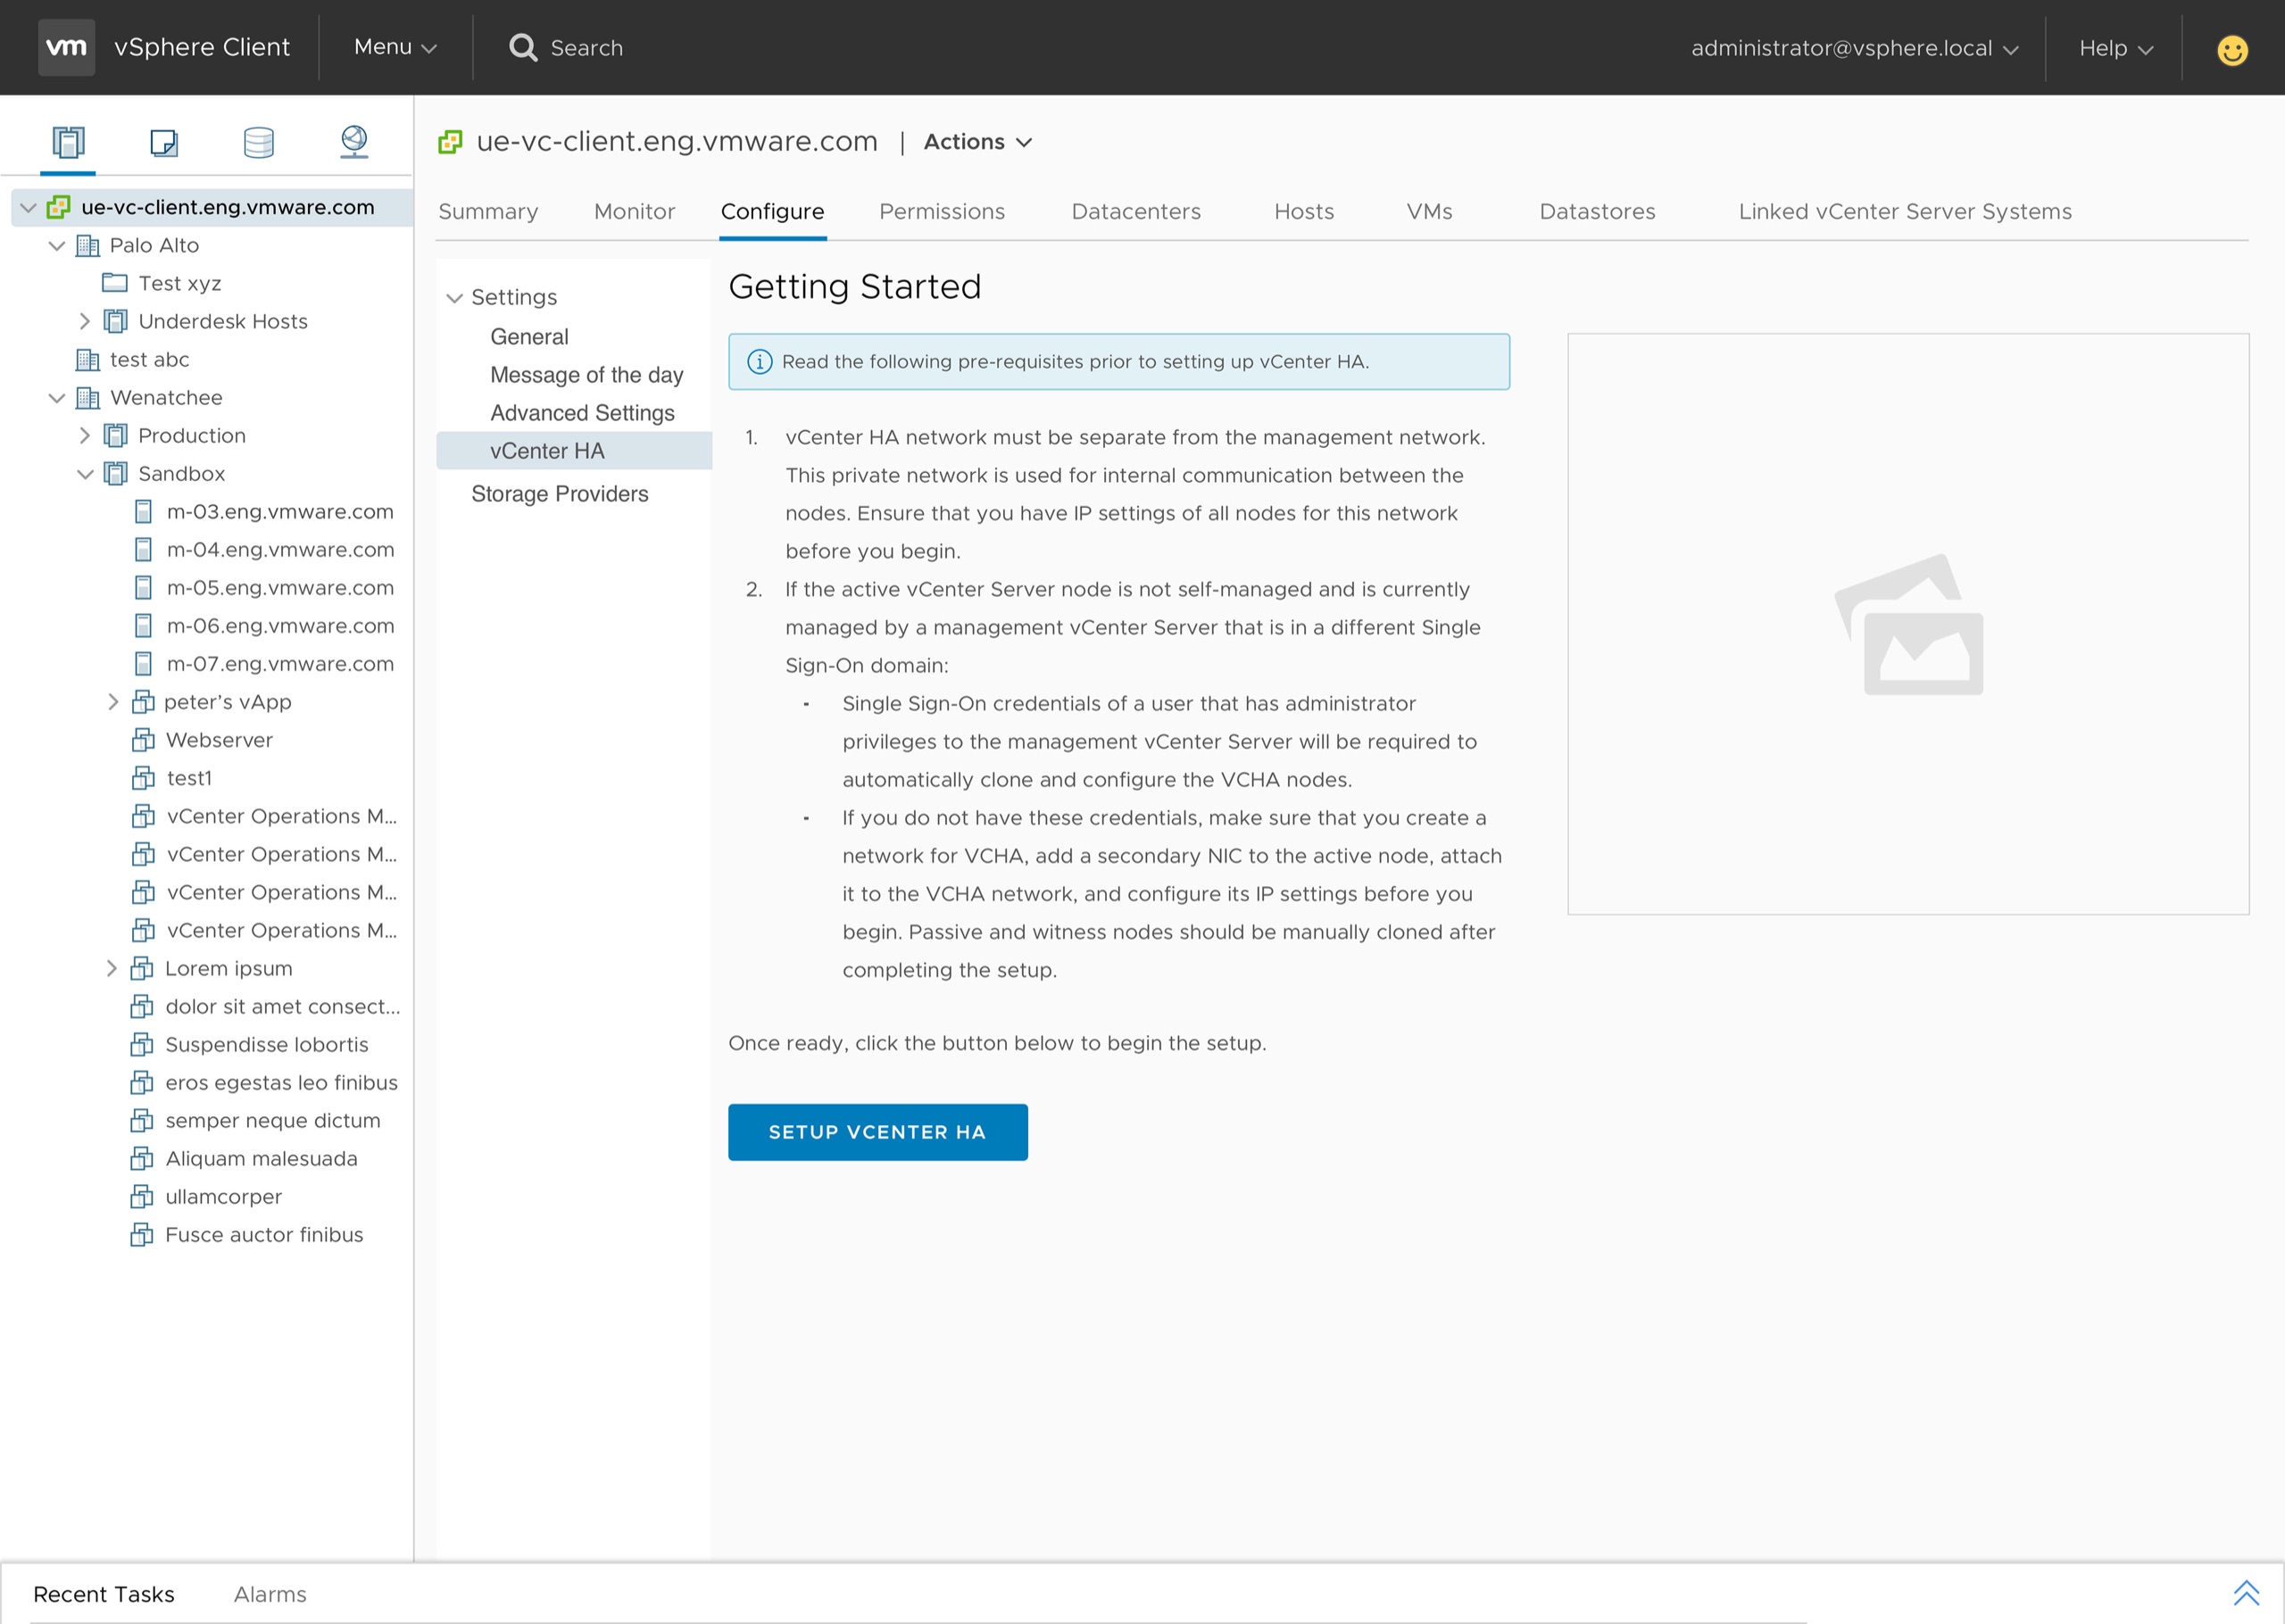Viewport: 2285px width, 1624px height.
Task: Open administrator@vsphere.local user menu
Action: point(1855,48)
